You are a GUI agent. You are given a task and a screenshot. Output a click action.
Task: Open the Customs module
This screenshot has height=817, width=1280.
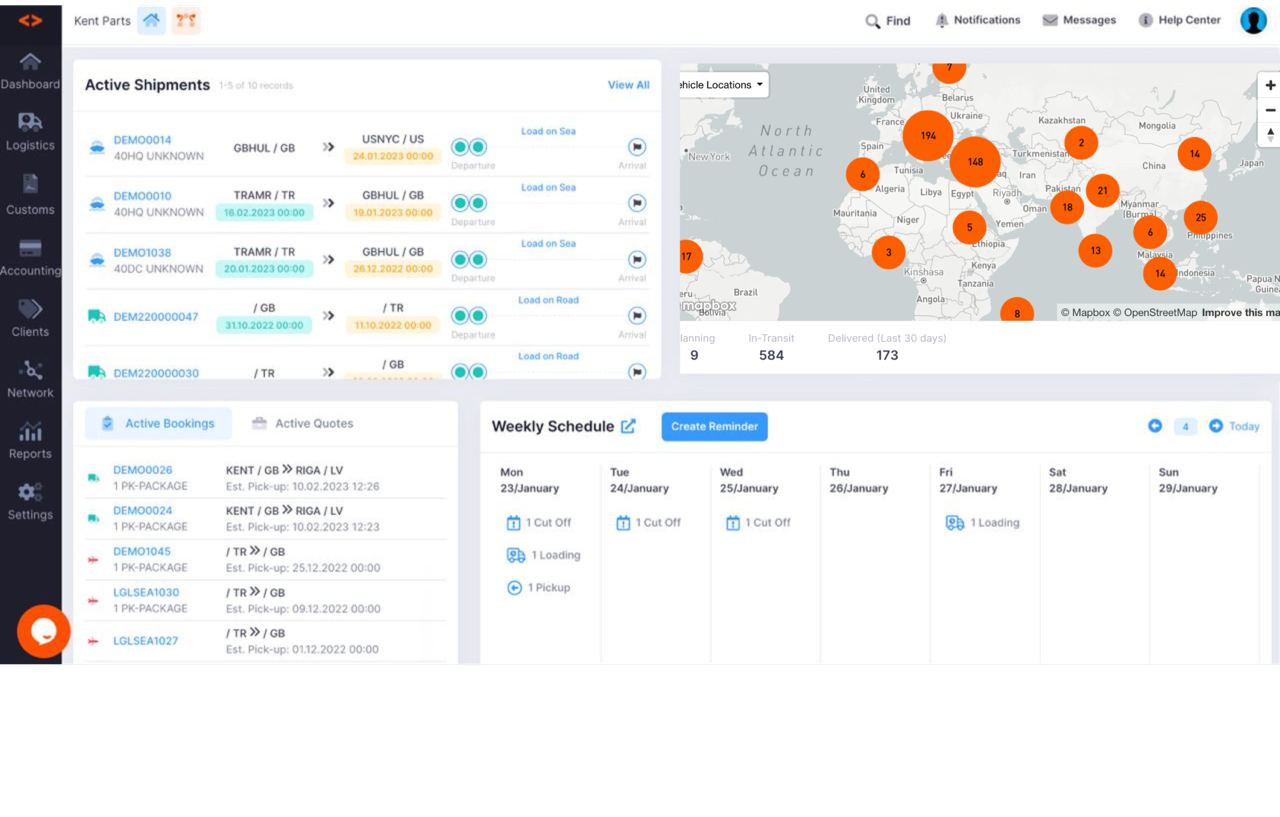[31, 197]
